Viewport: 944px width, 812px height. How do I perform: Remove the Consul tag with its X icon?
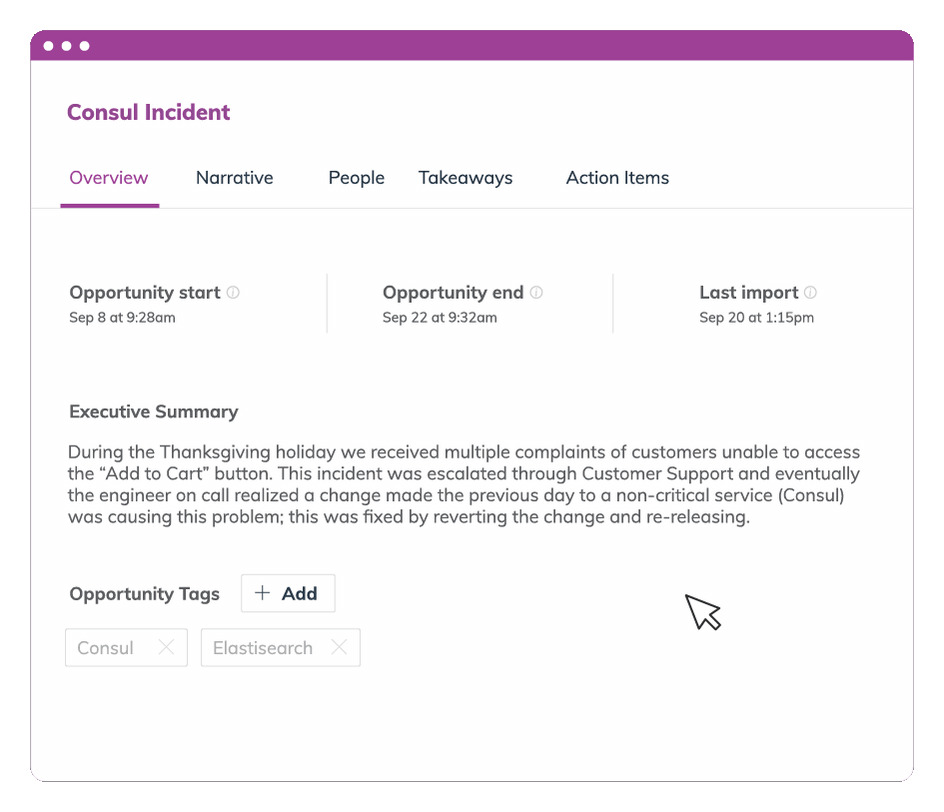pyautogui.click(x=166, y=648)
